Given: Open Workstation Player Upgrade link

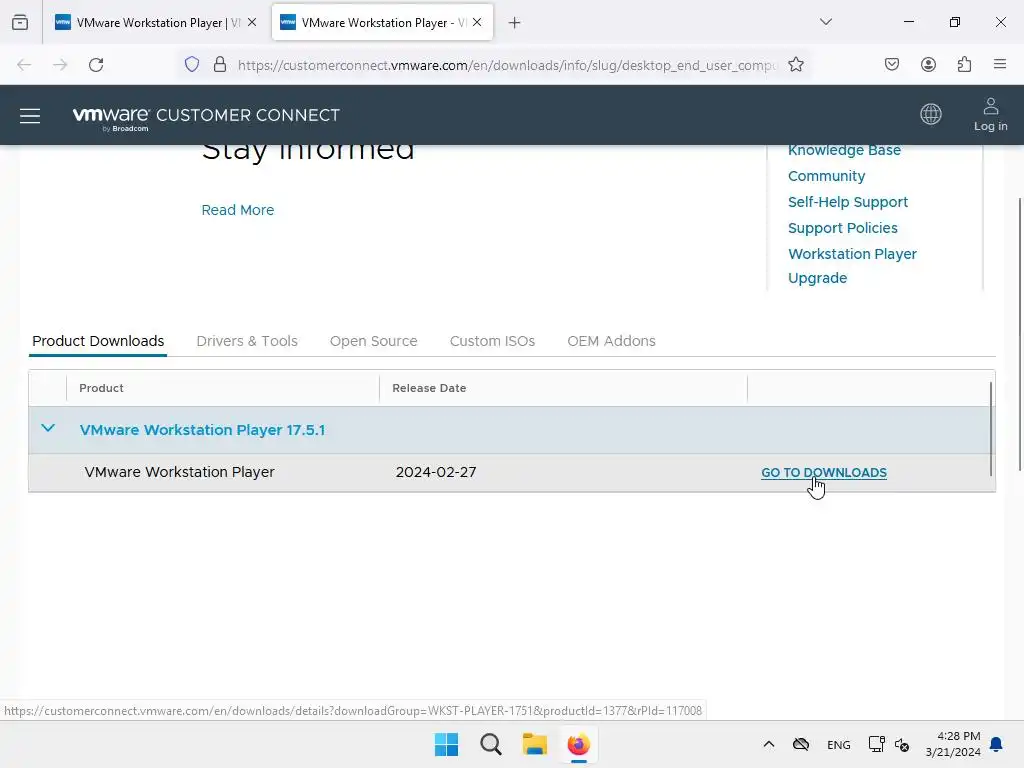Looking at the screenshot, I should (852, 266).
